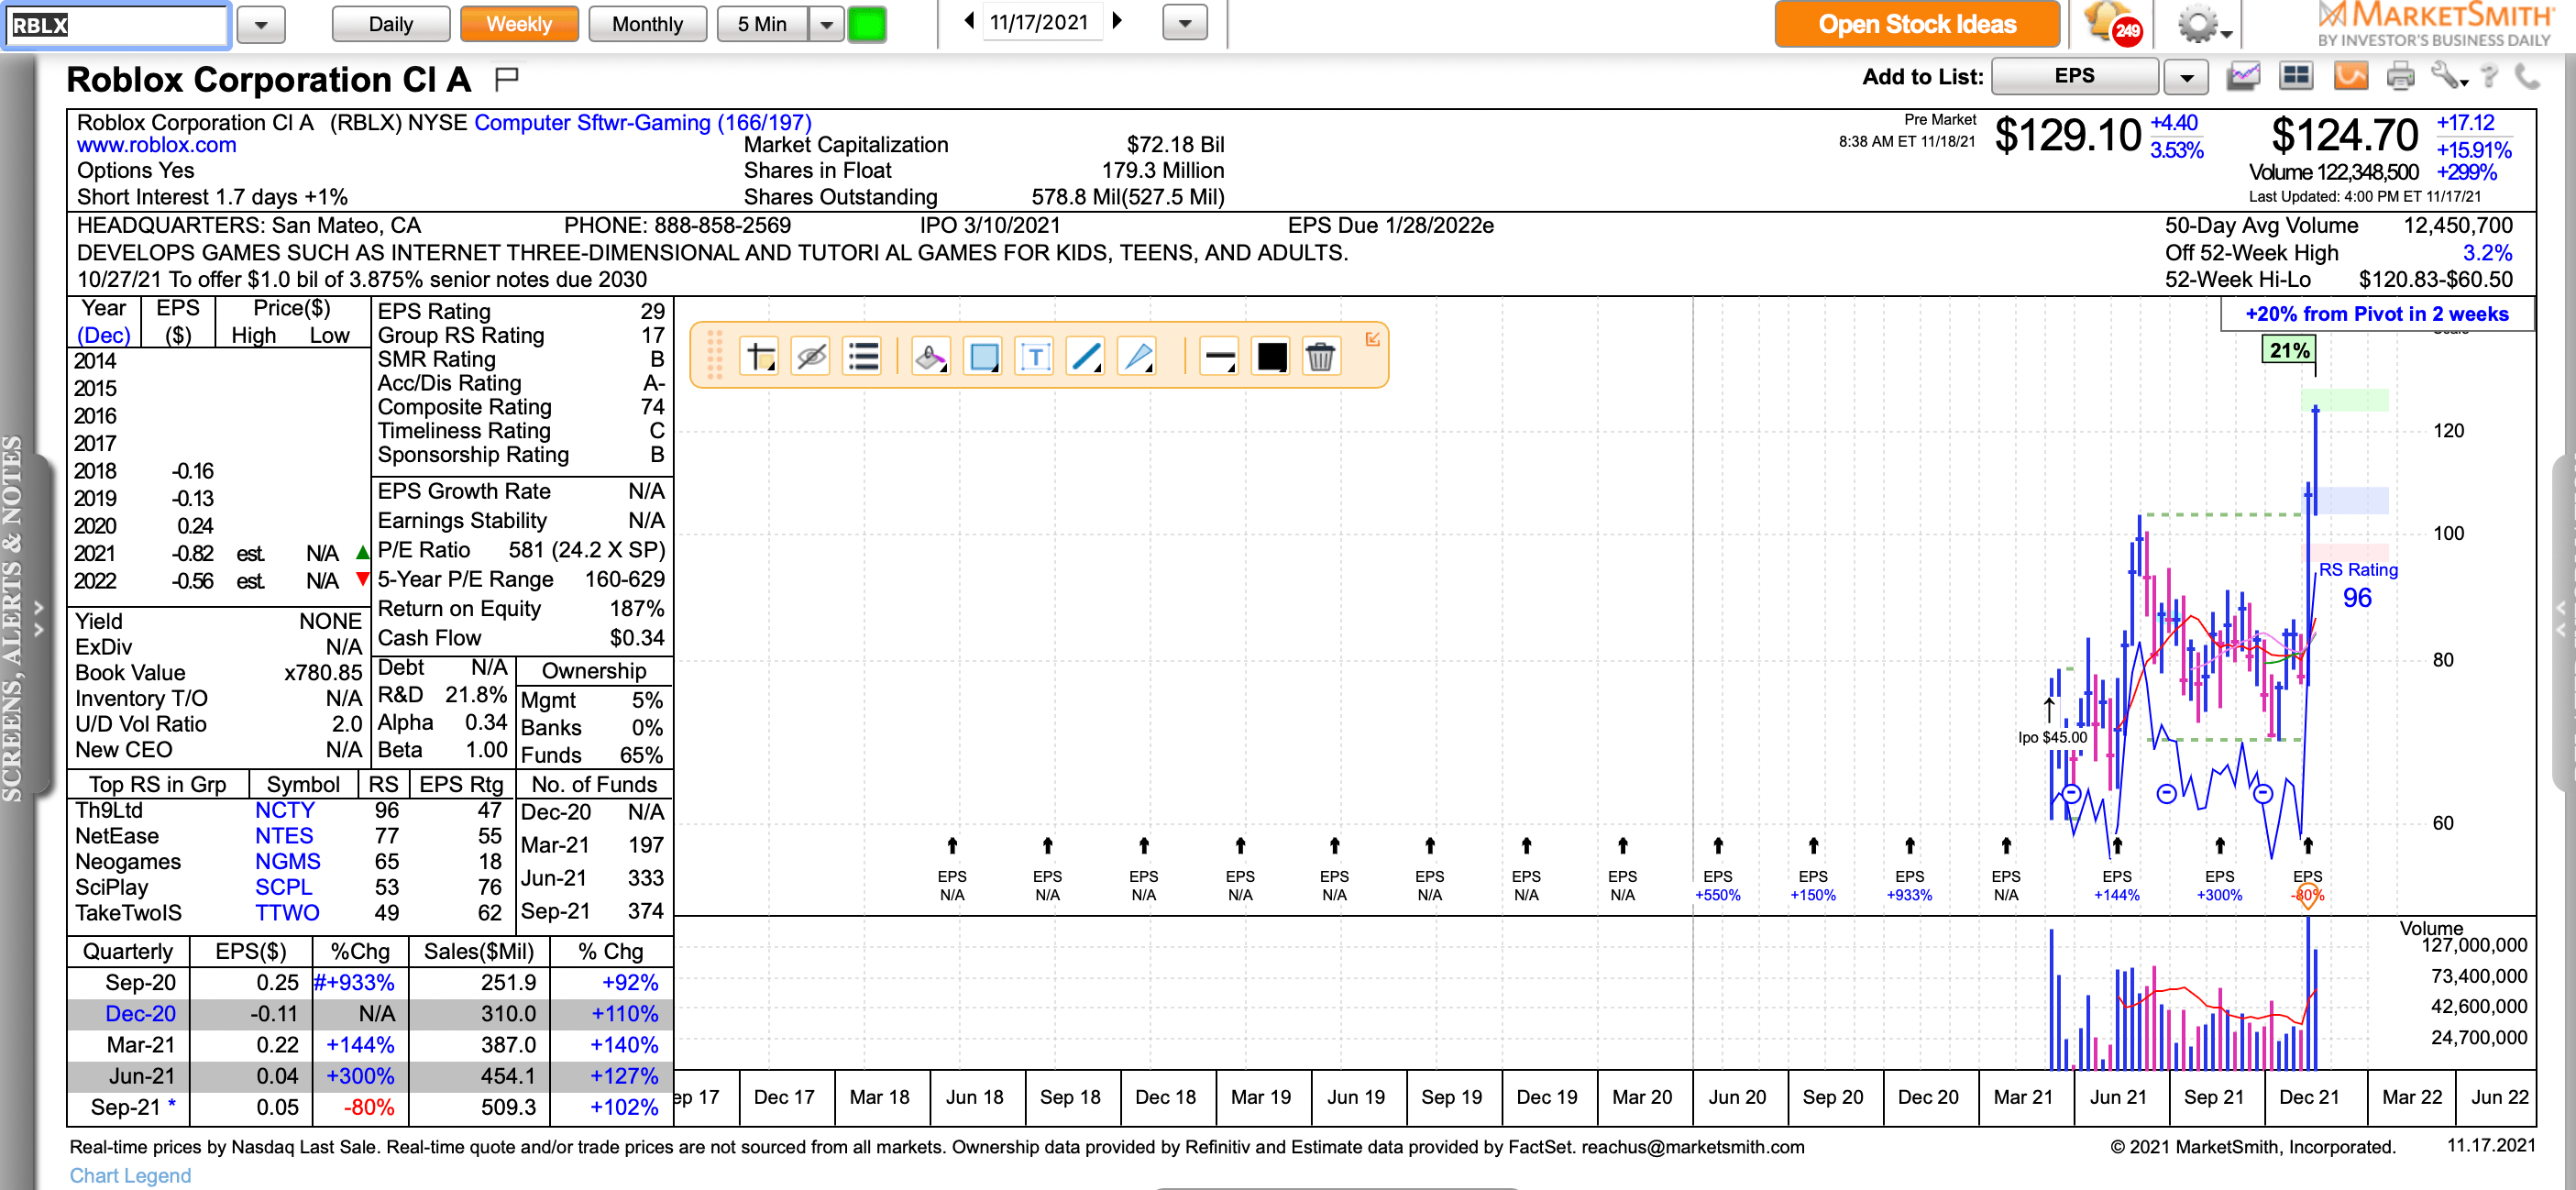Expand the 5 Min interval dropdown arrow
2576x1190 pixels.
826,24
